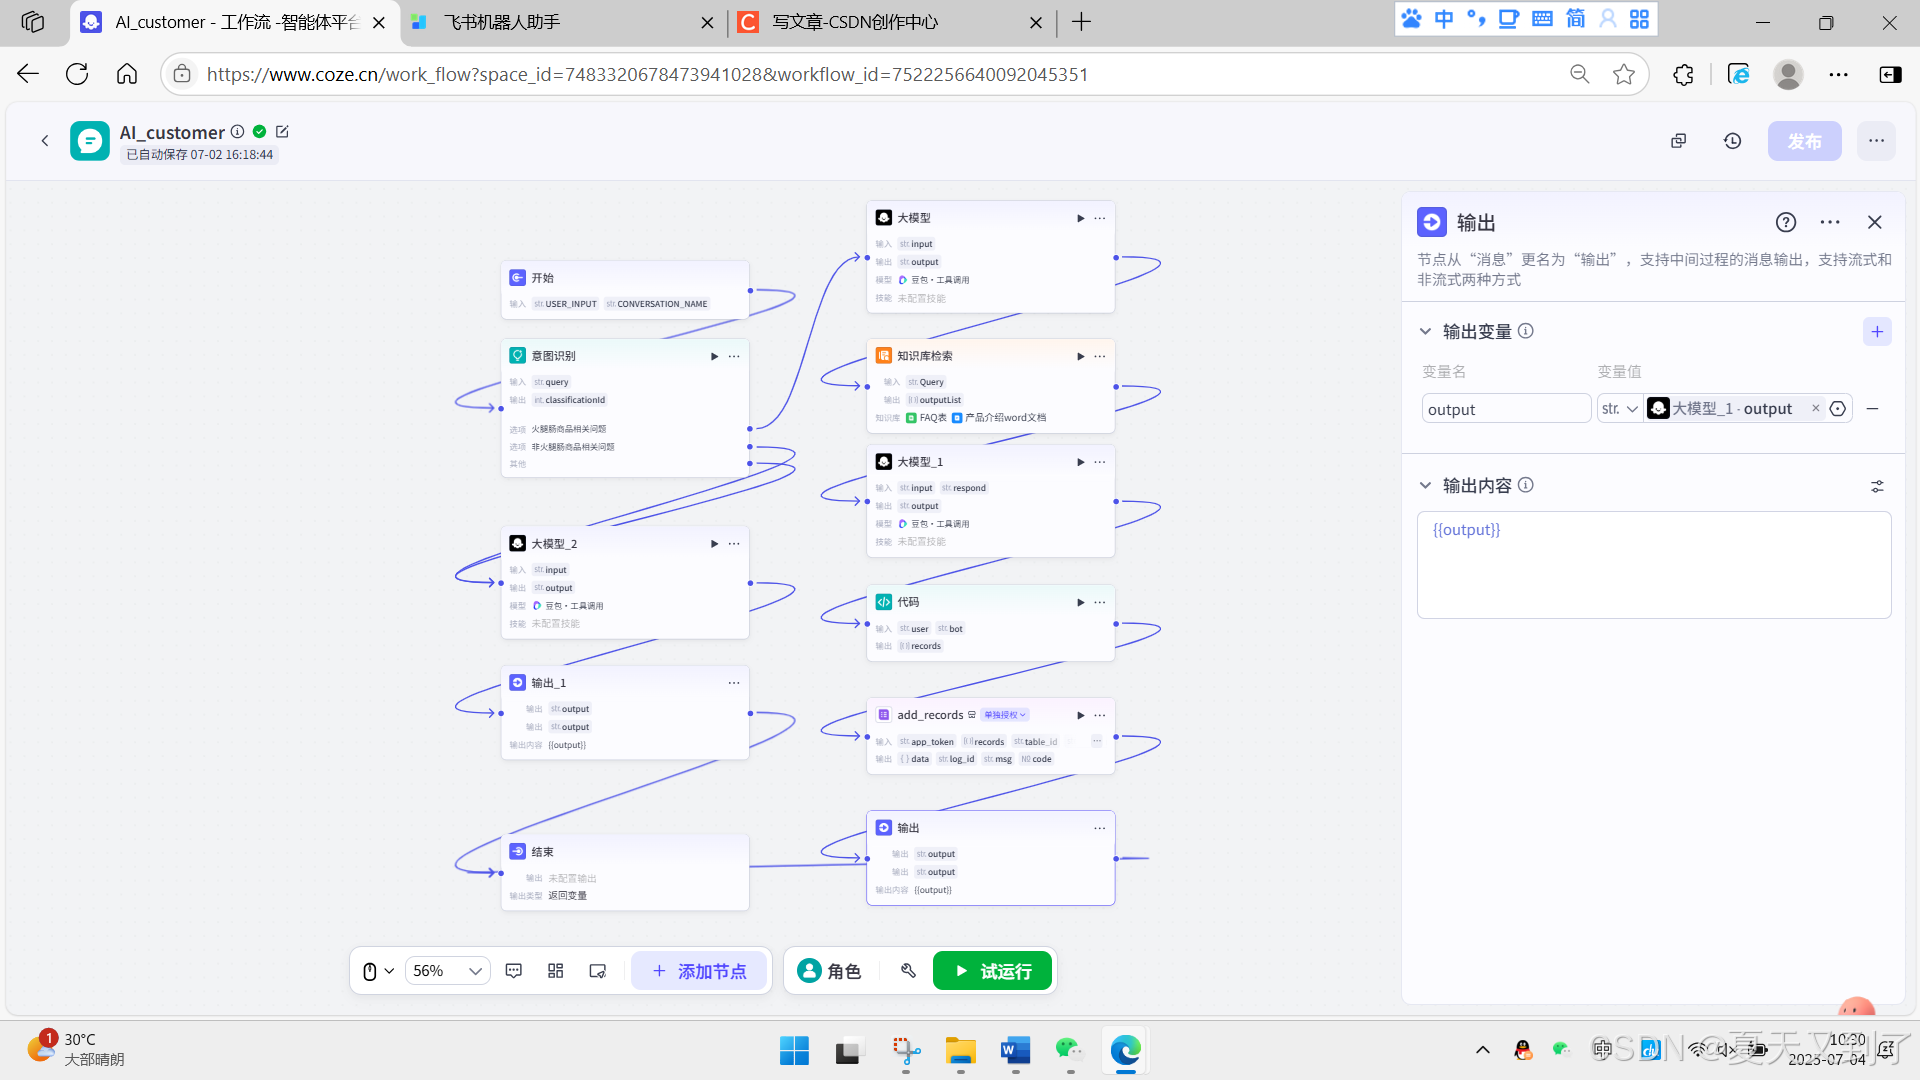Clear the 大模型_1 output reference
The width and height of the screenshot is (1920, 1080).
point(1816,408)
